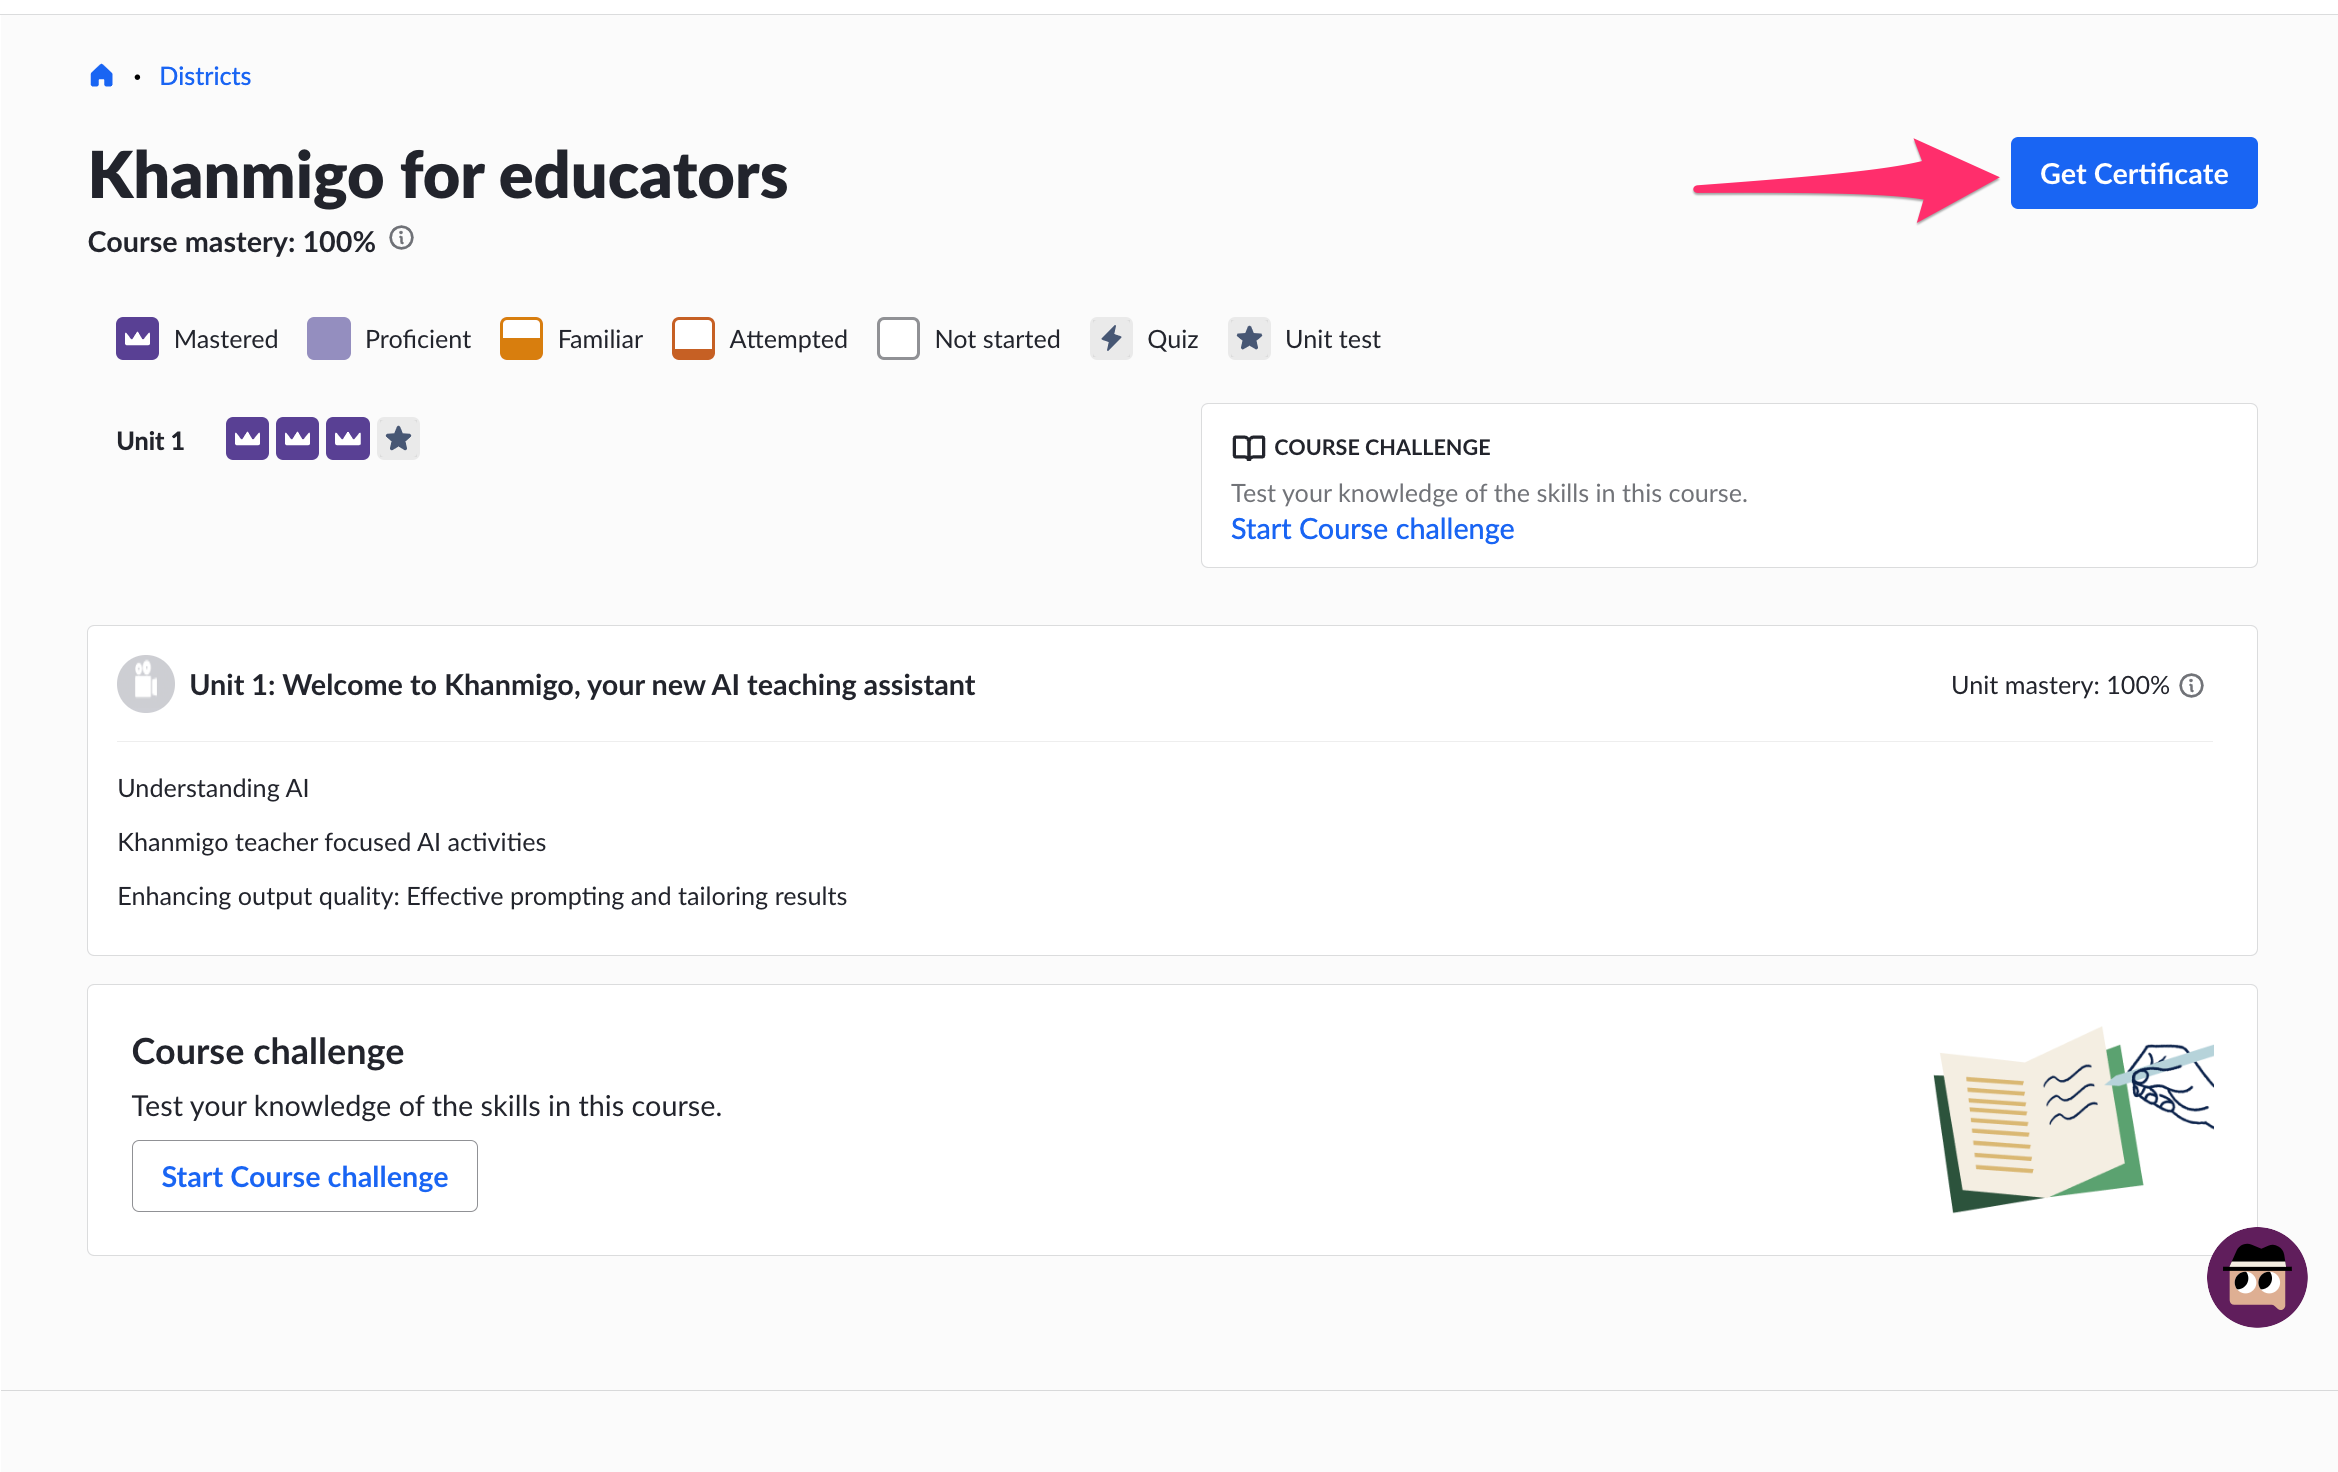Open Khanmigo teacher focused AI activities lesson
This screenshot has height=1472, width=2338.
[x=332, y=842]
